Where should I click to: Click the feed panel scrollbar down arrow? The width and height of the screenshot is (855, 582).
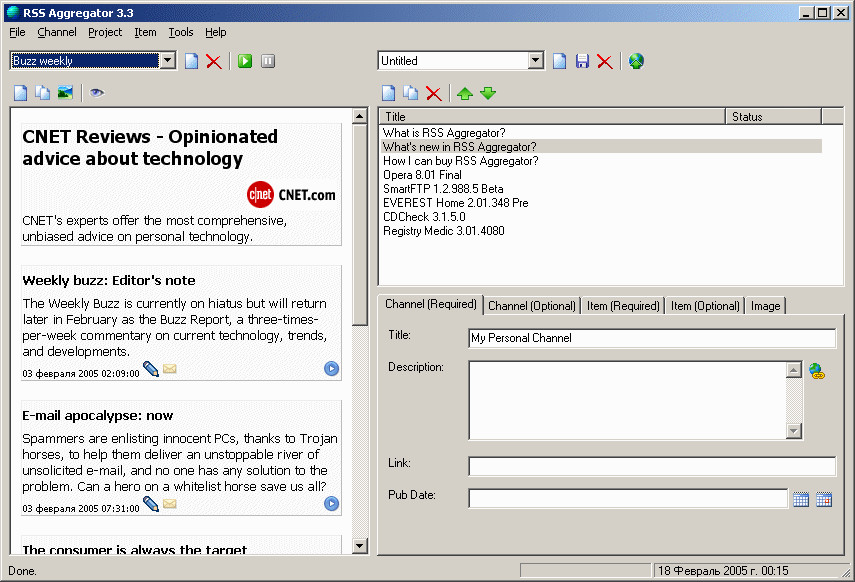(x=360, y=545)
